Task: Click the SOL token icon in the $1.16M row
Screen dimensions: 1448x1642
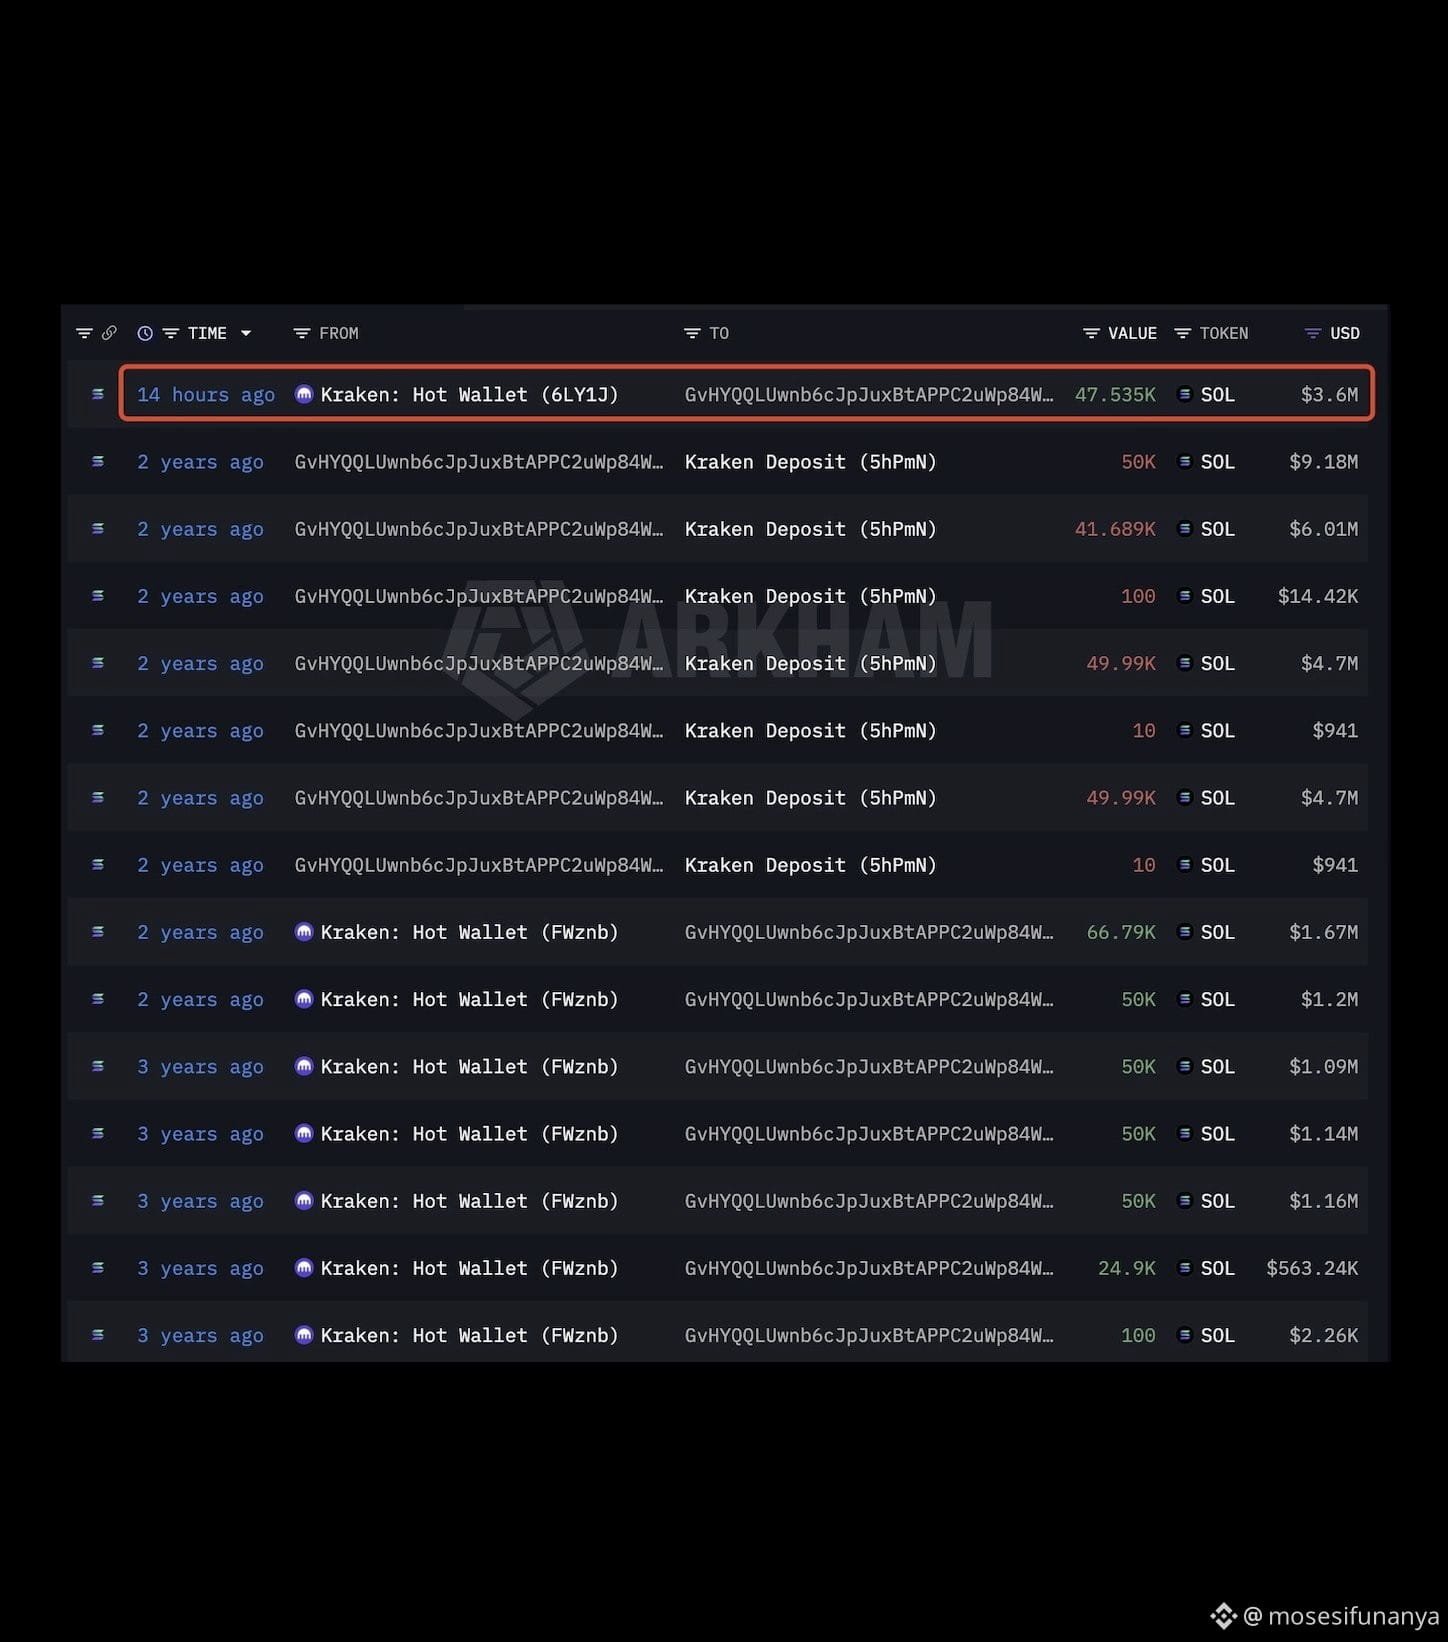Action: point(1185,1200)
